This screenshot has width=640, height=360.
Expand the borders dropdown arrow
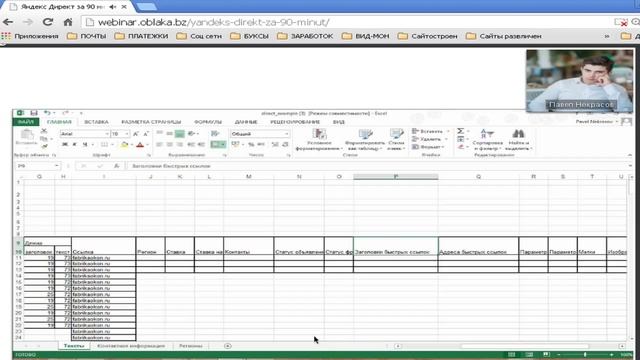(113, 144)
